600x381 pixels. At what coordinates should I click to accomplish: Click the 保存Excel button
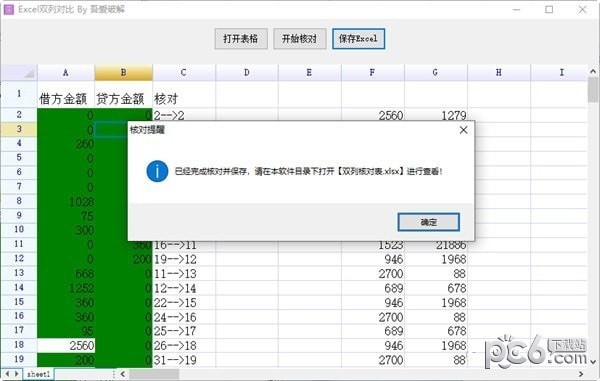[358, 39]
